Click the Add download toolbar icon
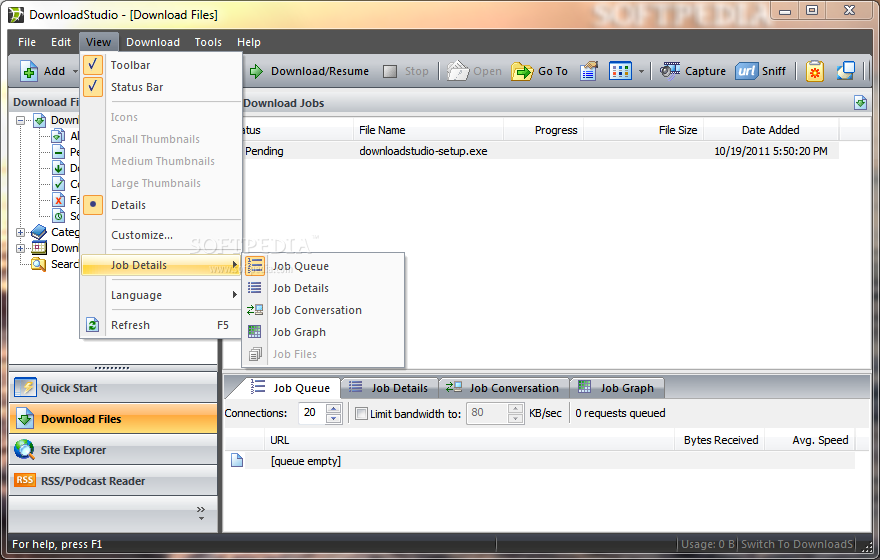 29,71
